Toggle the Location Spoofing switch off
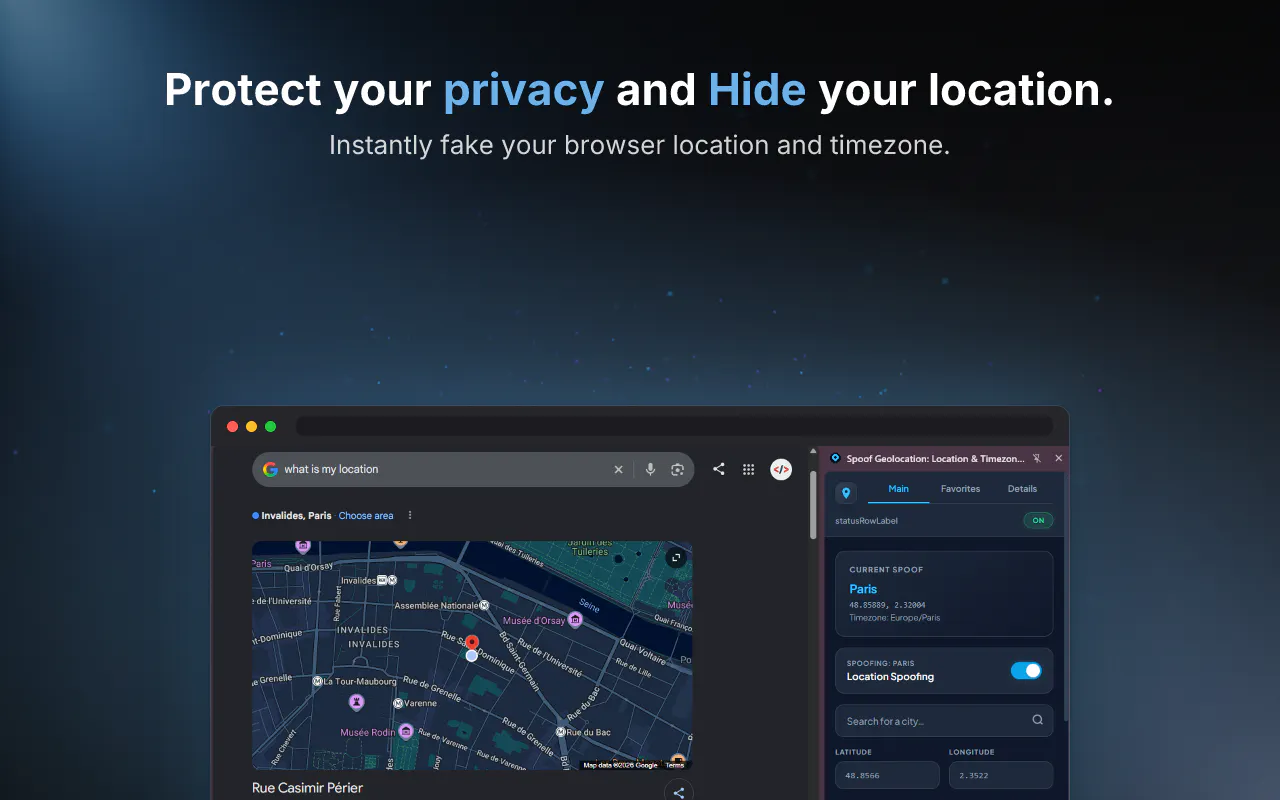The image size is (1280, 800). [x=1026, y=670]
